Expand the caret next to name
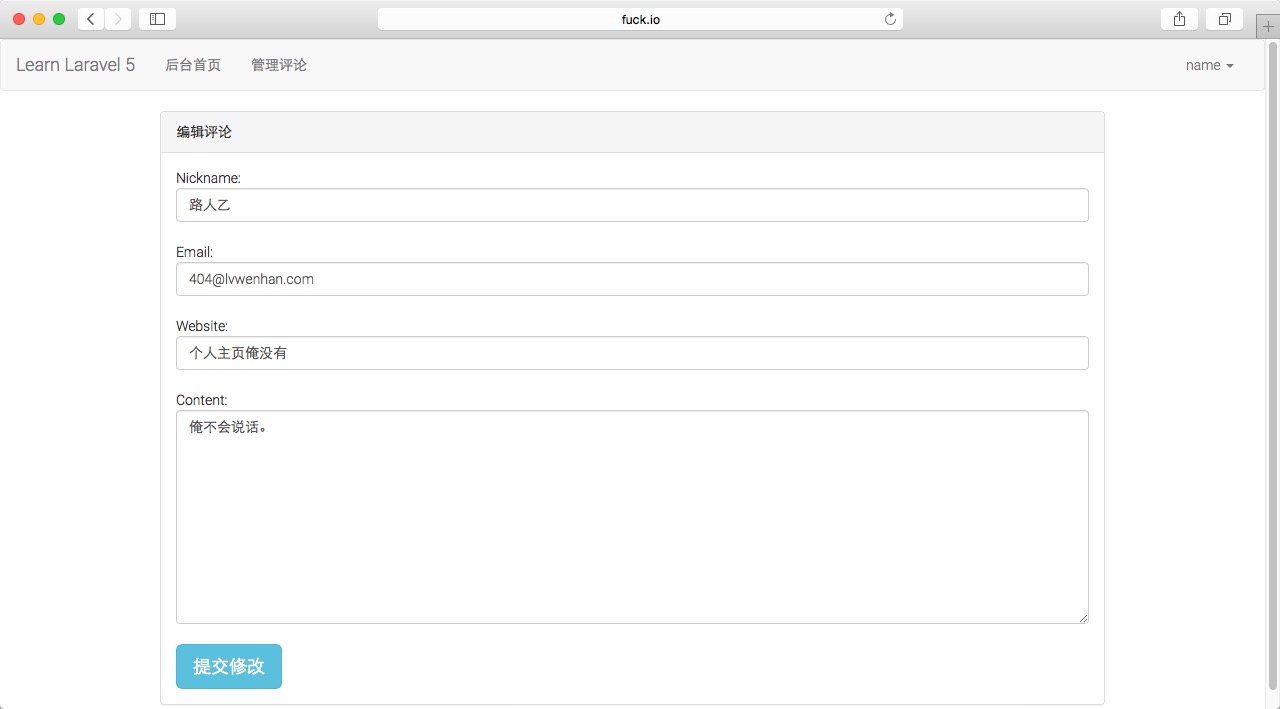Screen dimensions: 1280x709 (x=1231, y=66)
